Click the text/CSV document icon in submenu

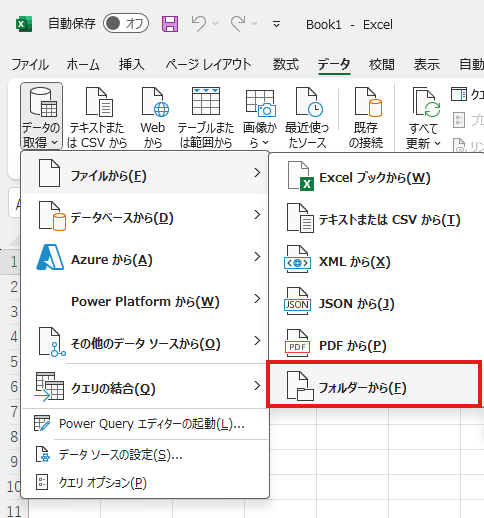pos(300,218)
